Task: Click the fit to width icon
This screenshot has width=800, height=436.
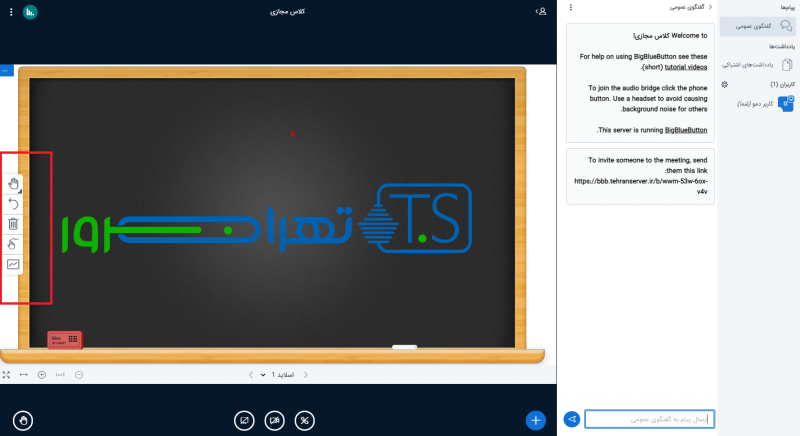Action: (24, 375)
